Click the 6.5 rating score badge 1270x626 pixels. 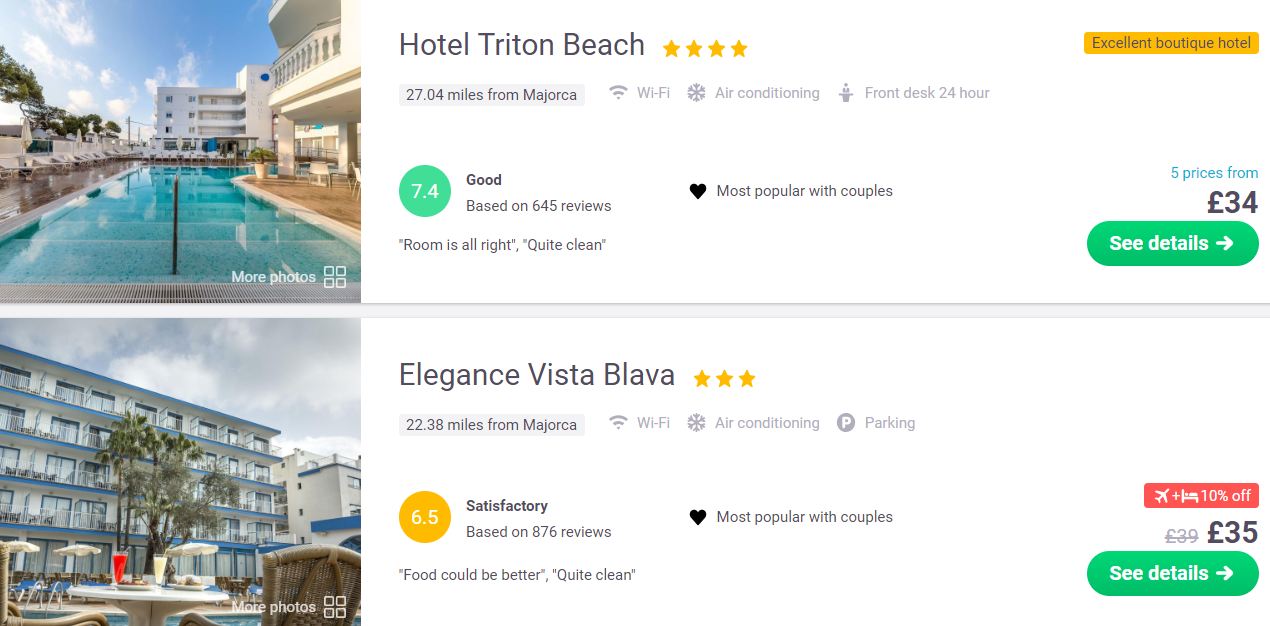pos(425,517)
